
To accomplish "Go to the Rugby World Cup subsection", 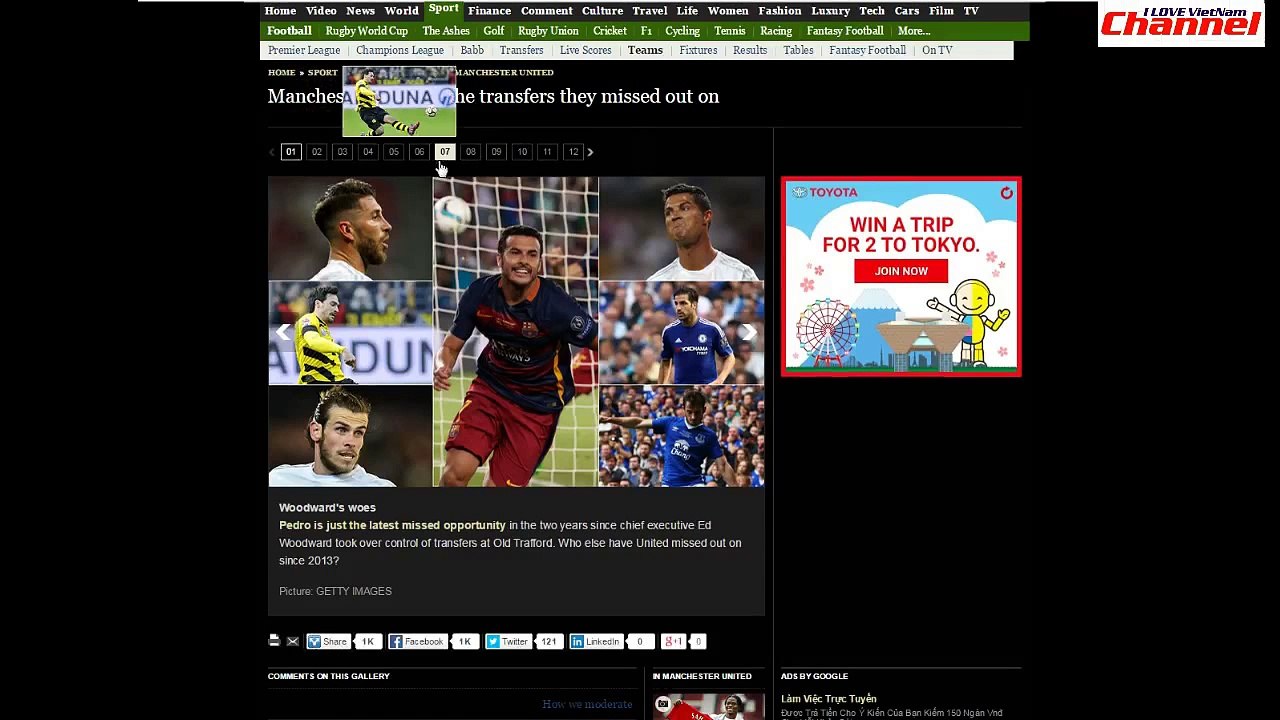I will click(x=366, y=31).
